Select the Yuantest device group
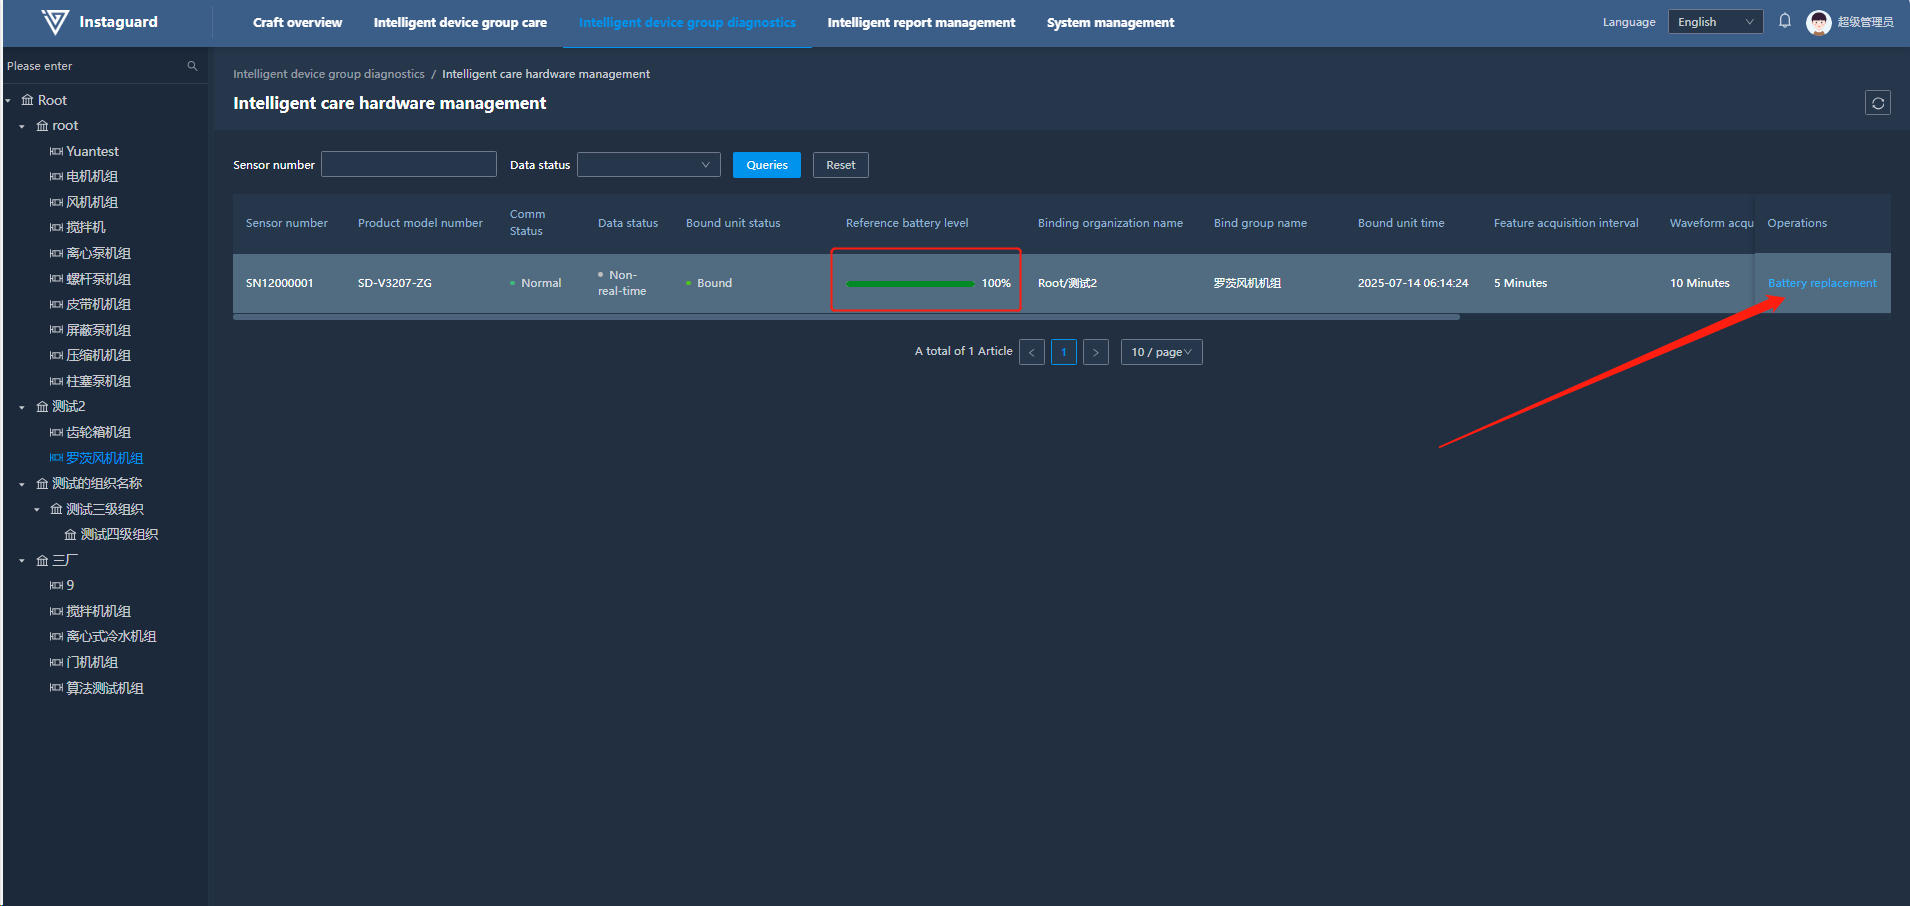The width and height of the screenshot is (1910, 906). [x=92, y=151]
